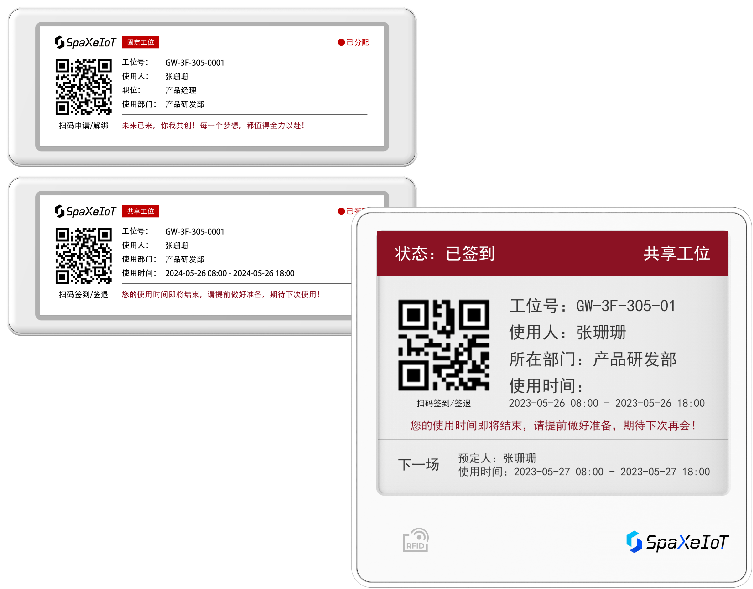Click 'GW-3F-305-0001' on the top label

[194, 63]
